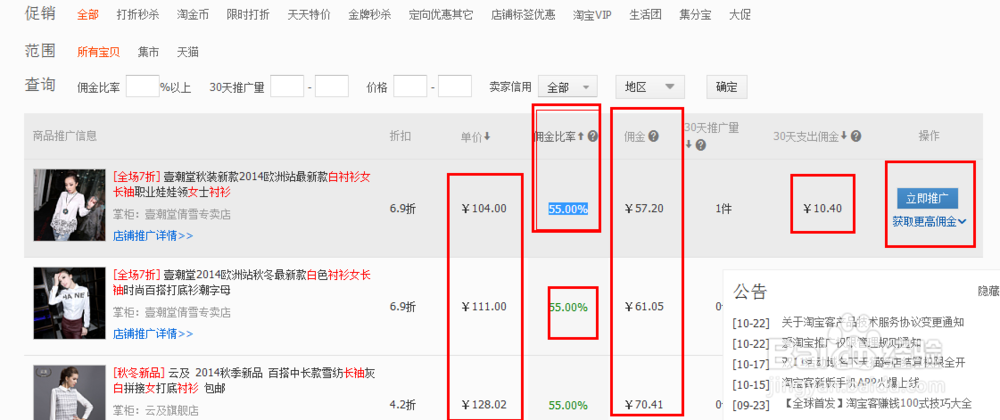Select the 淘宝VIP promotion filter
Viewport: 1000px width, 420px height.
tap(592, 15)
